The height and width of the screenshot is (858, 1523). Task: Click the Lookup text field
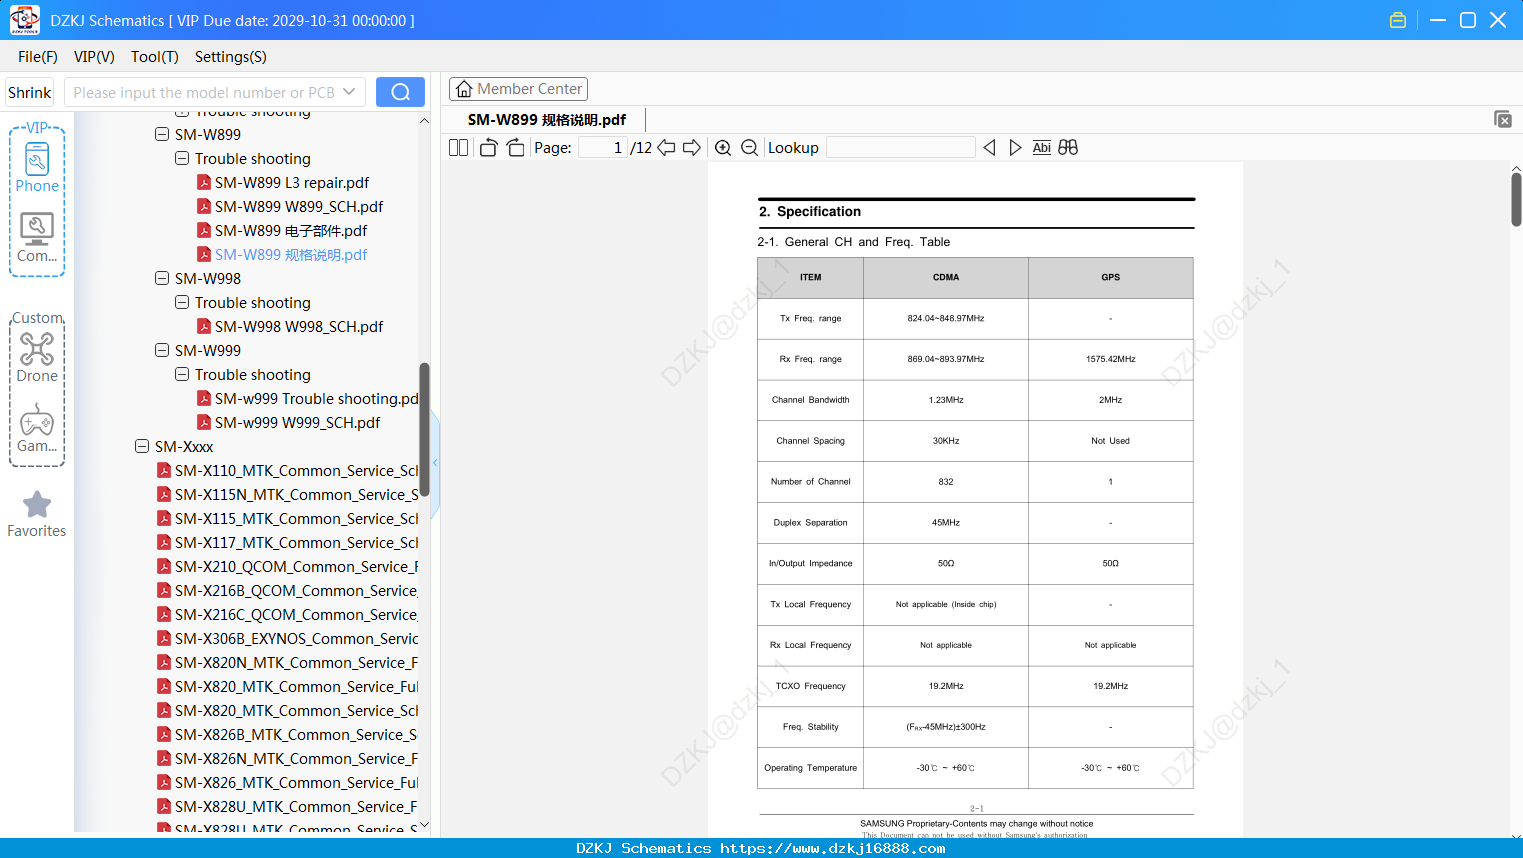pos(901,148)
